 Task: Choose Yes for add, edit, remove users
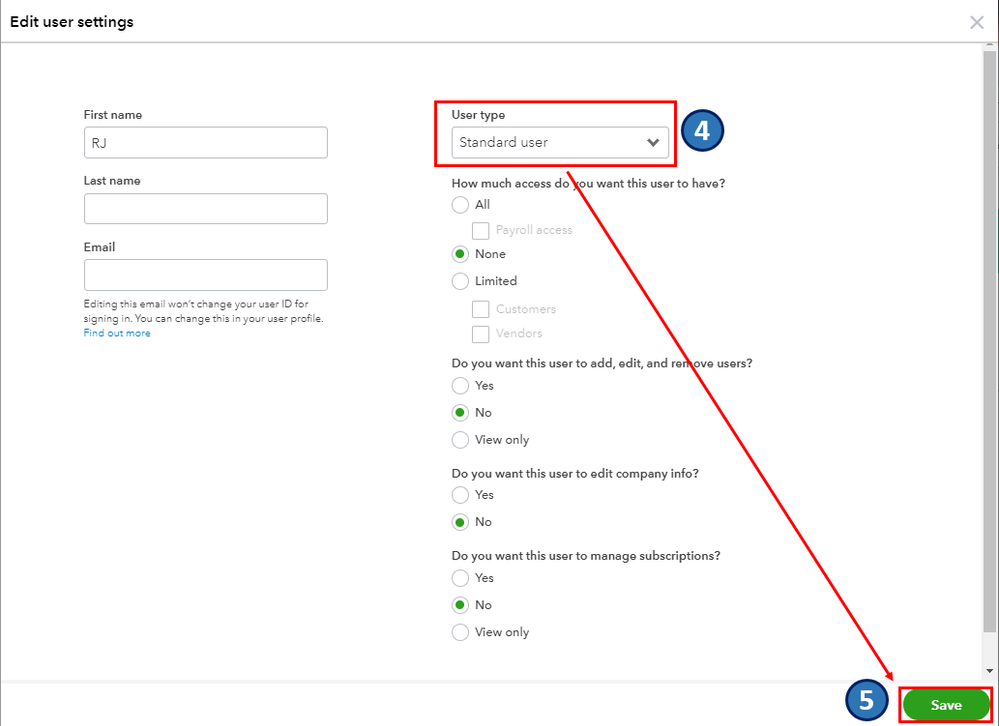tap(460, 386)
